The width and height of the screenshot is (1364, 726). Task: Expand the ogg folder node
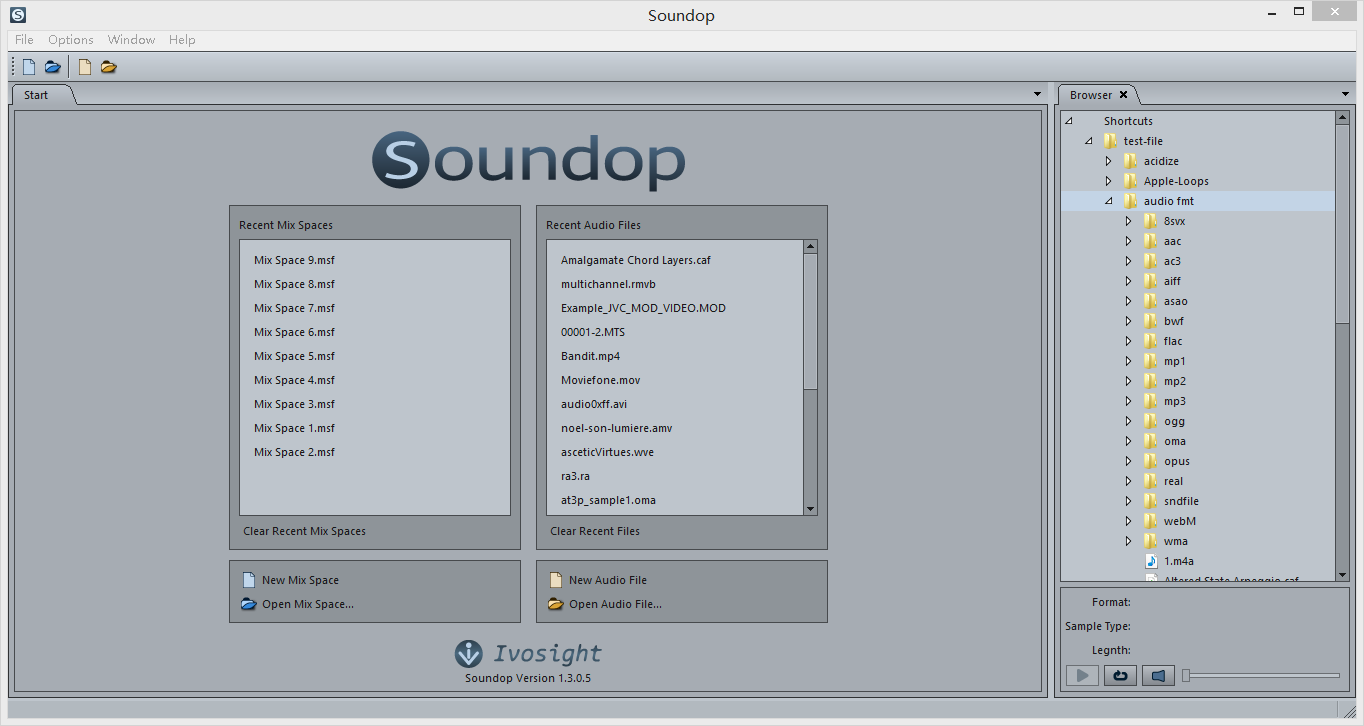tap(1129, 421)
